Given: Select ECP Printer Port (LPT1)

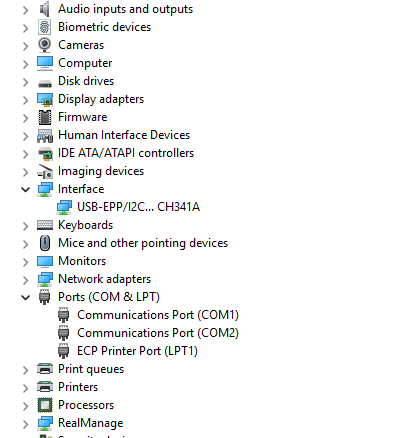Looking at the screenshot, I should pyautogui.click(x=137, y=351).
